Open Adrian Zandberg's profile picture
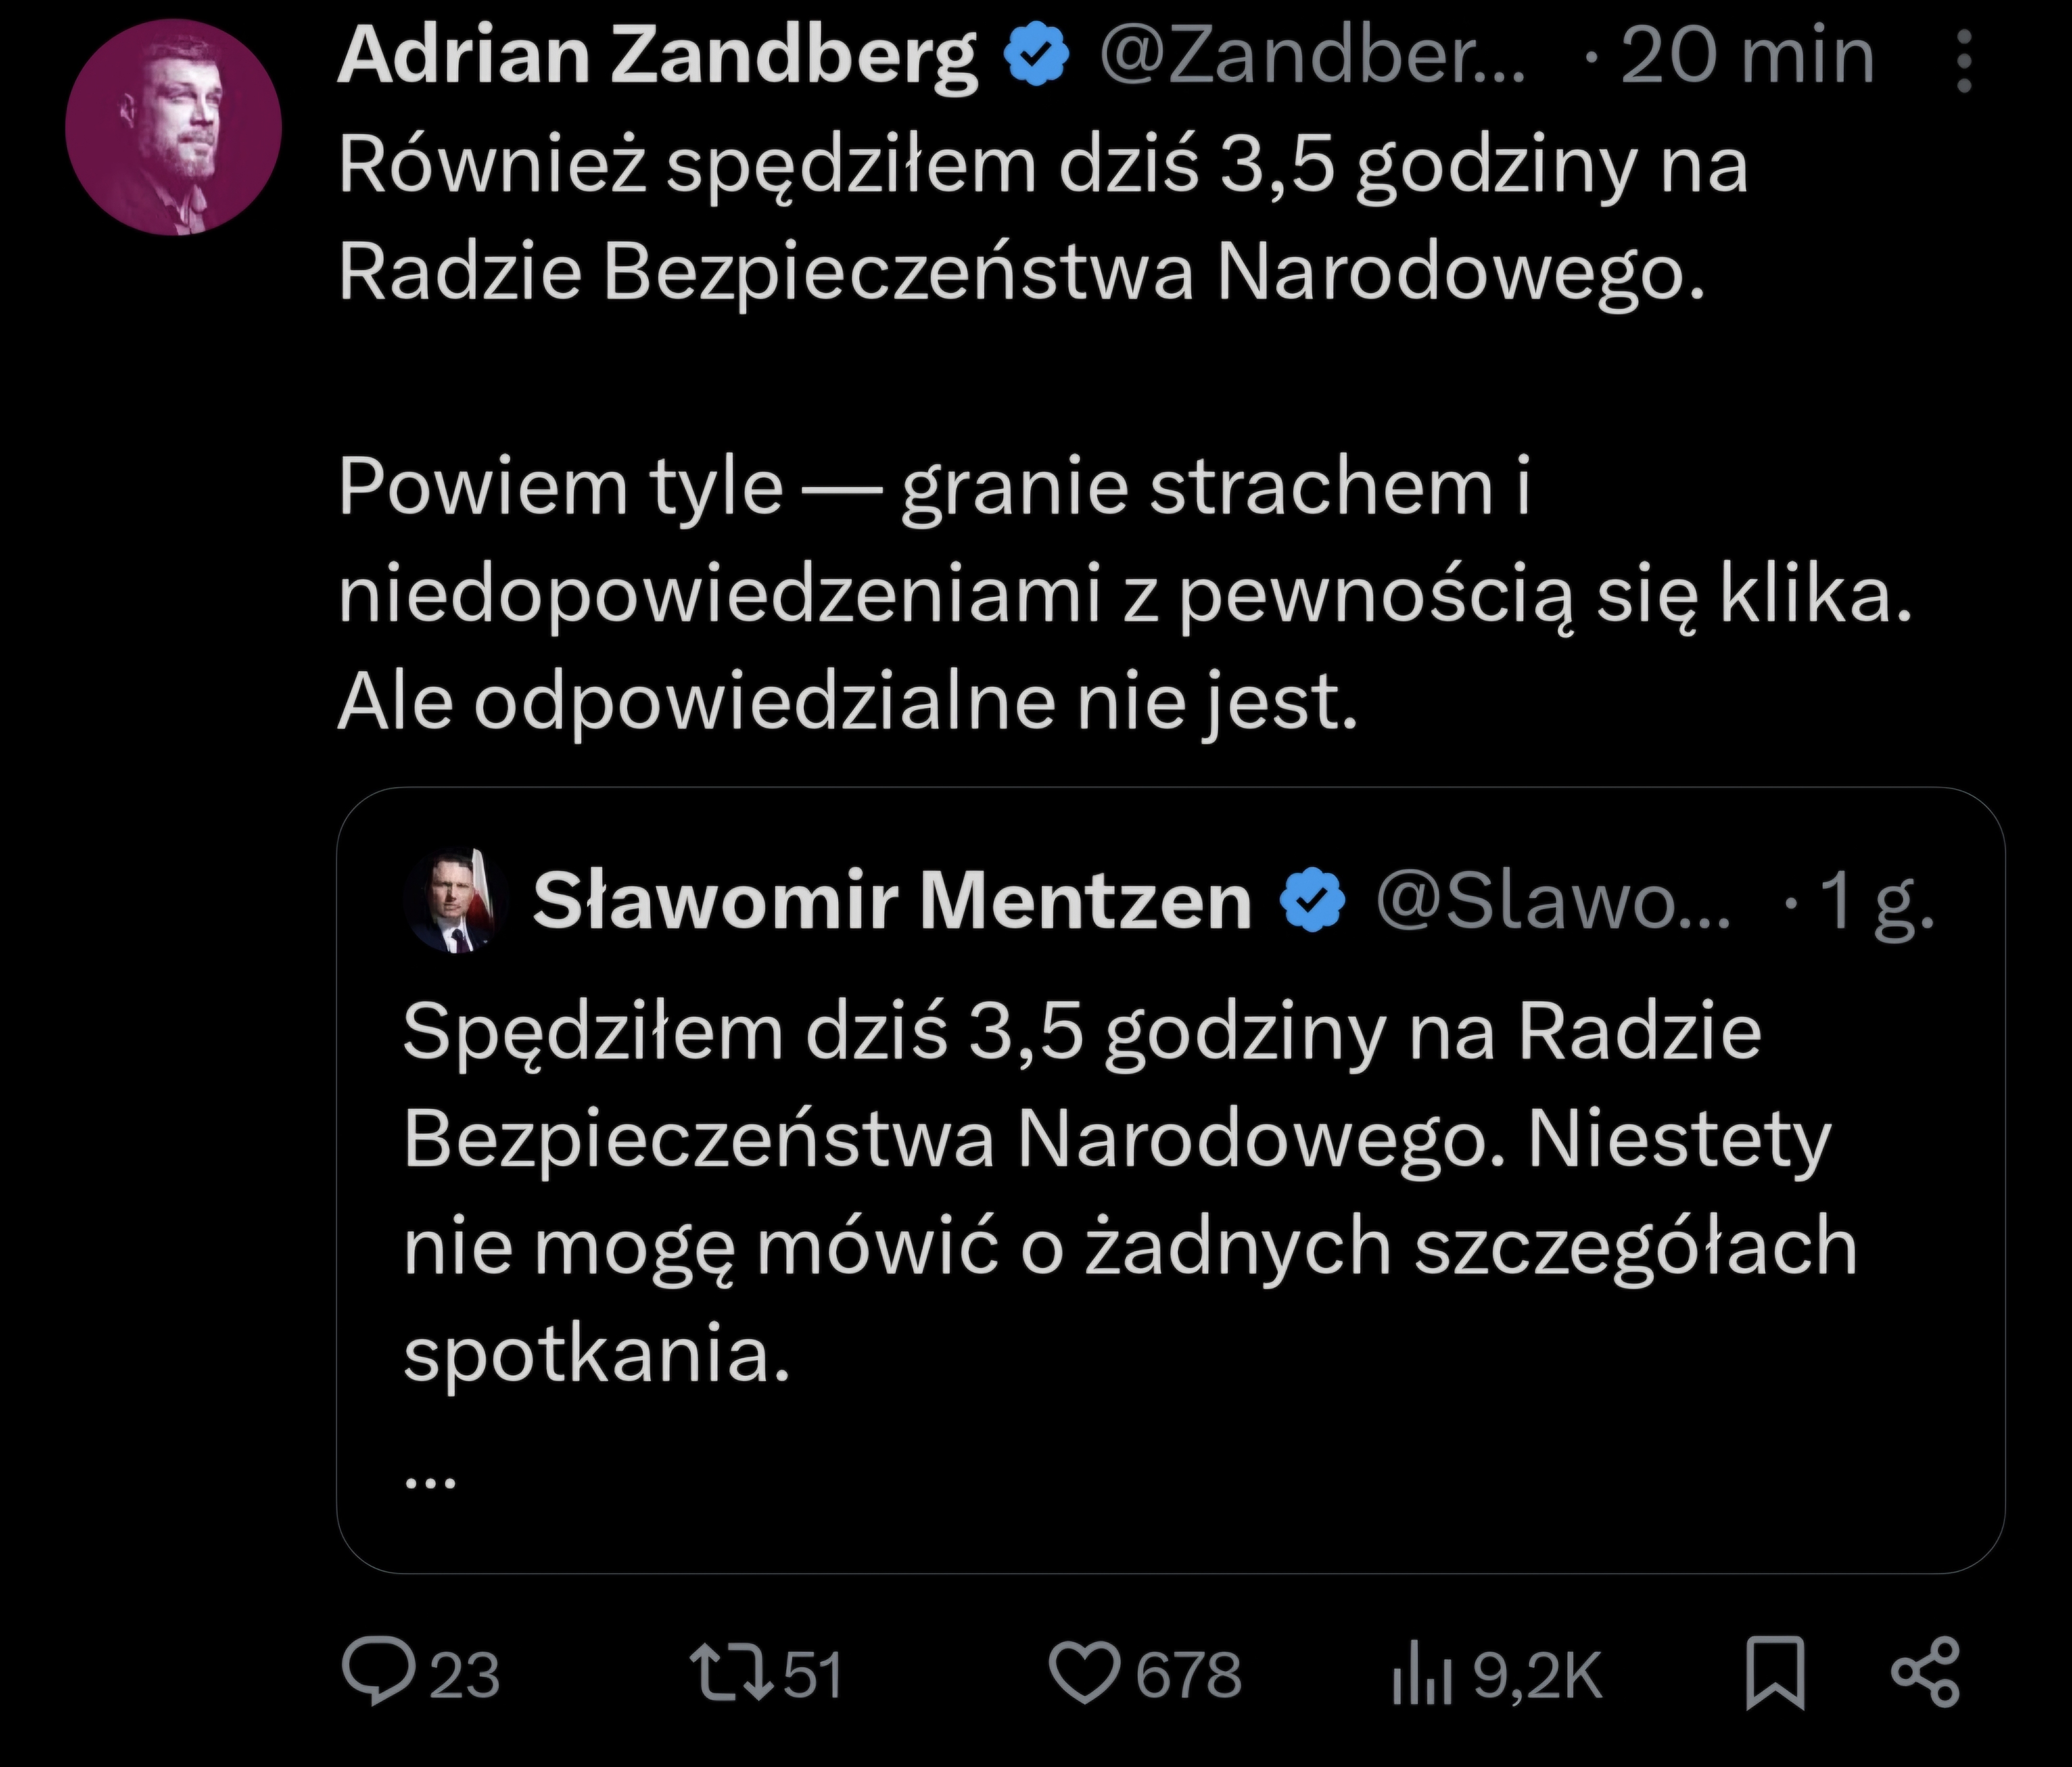Screen dimensions: 2072x1767 coord(174,128)
